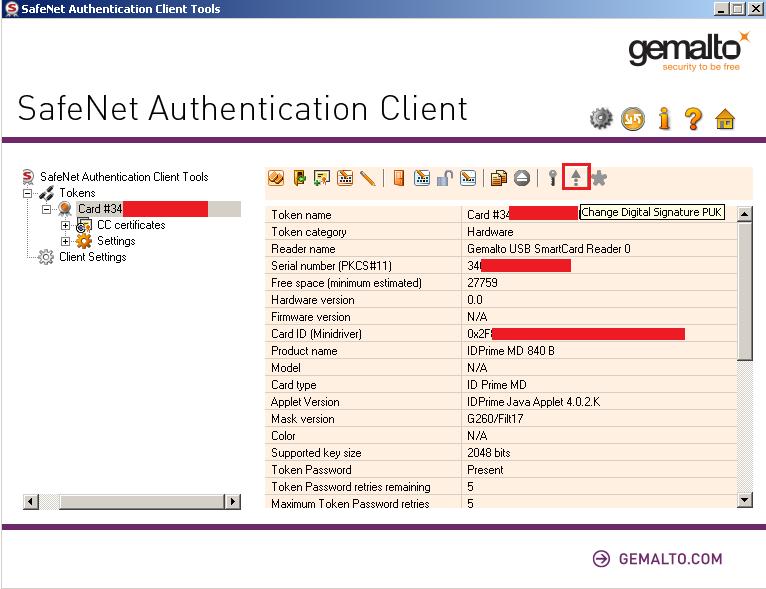Click the "Firmware version" row label
The height and width of the screenshot is (589, 766).
click(311, 317)
